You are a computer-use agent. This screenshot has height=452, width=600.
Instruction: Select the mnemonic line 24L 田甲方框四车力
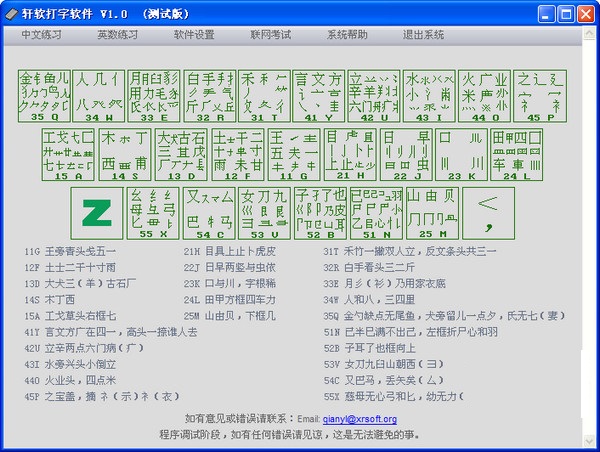(230, 300)
